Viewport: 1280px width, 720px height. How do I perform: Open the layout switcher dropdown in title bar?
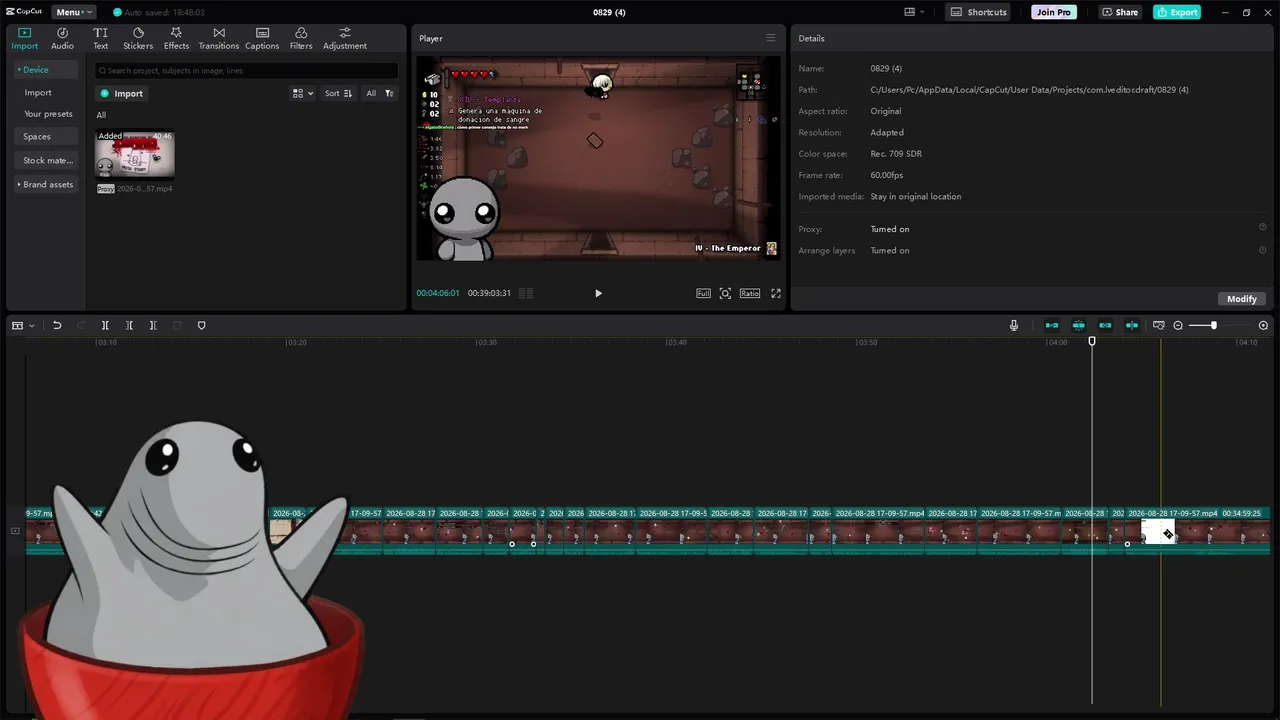coord(914,12)
